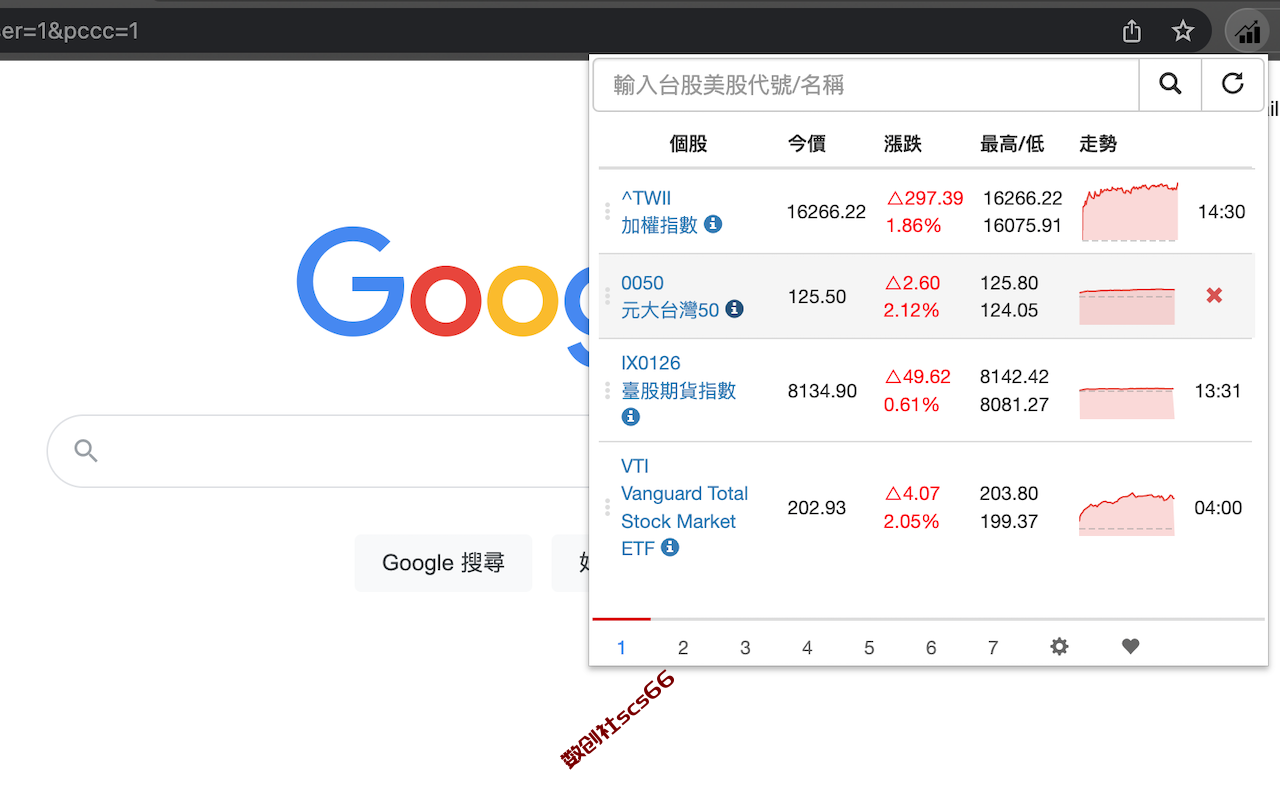View the VTI trend chart thumbnail
Viewport: 1280px width, 800px height.
(1127, 514)
